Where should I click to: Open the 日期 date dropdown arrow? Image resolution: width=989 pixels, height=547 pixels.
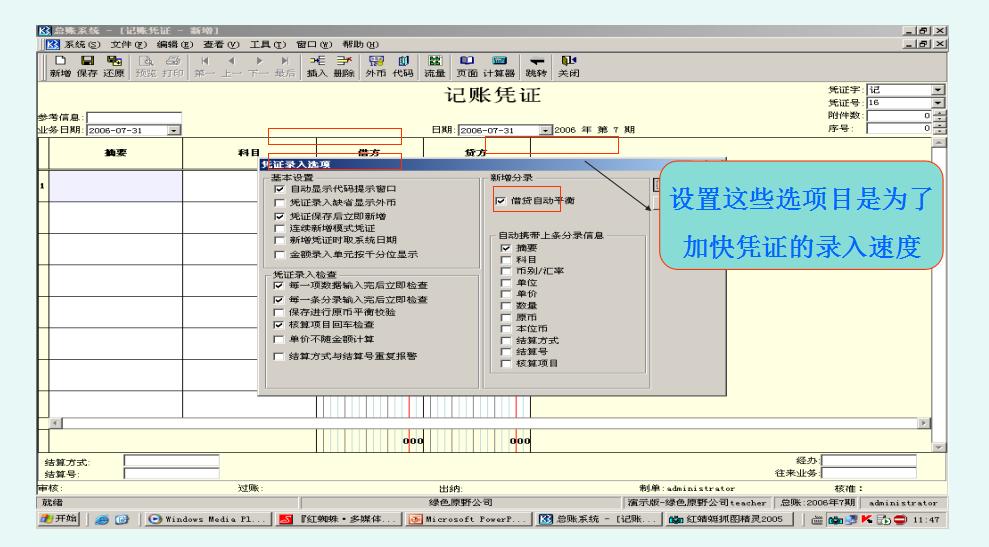coord(545,130)
